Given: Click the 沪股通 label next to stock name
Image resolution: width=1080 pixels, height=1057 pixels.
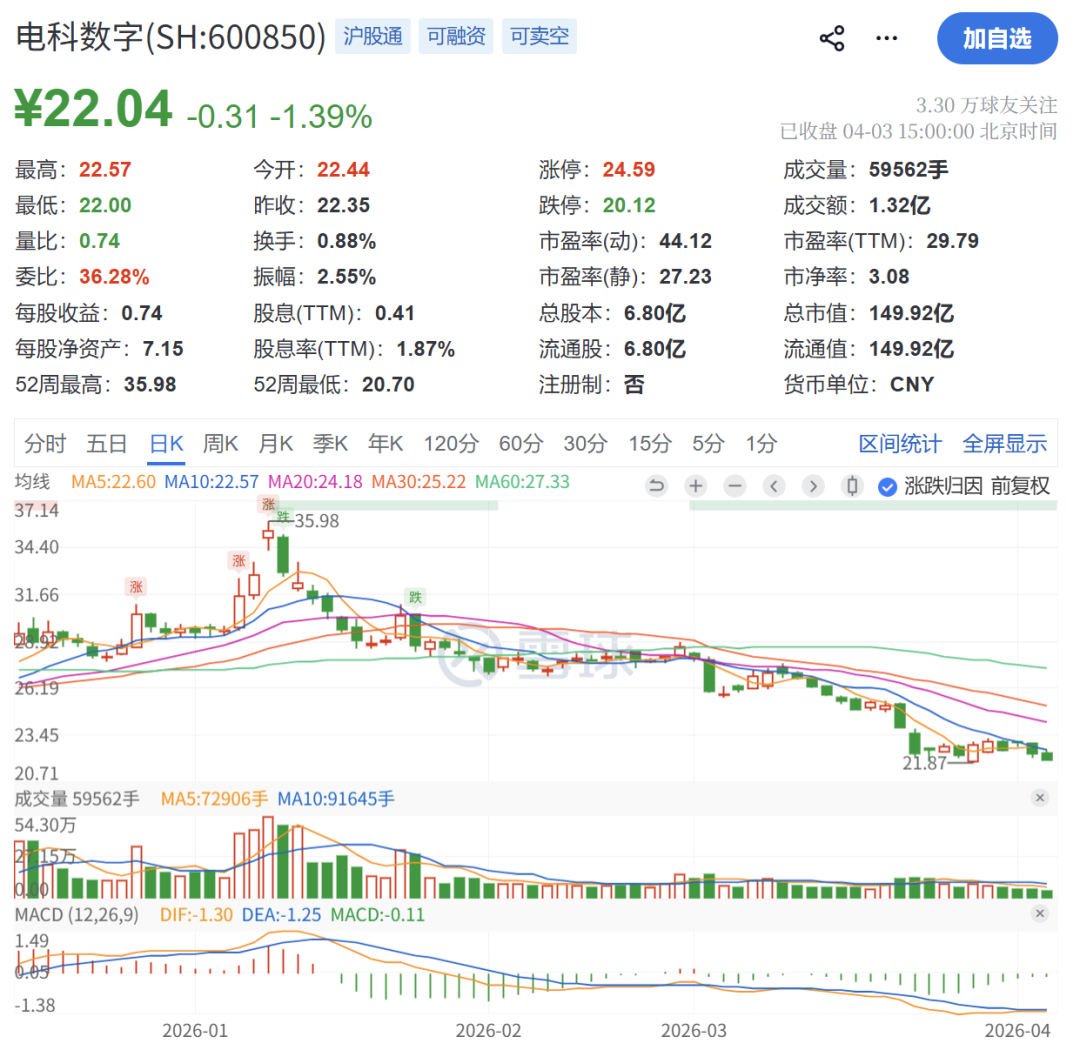Looking at the screenshot, I should (x=372, y=35).
